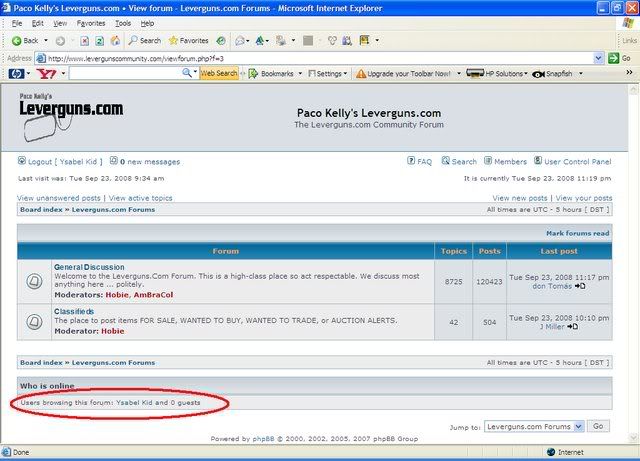Viewport: 640px width, 461px height.
Task: Open Bookmarks in Yahoo toolbar
Action: tap(271, 74)
